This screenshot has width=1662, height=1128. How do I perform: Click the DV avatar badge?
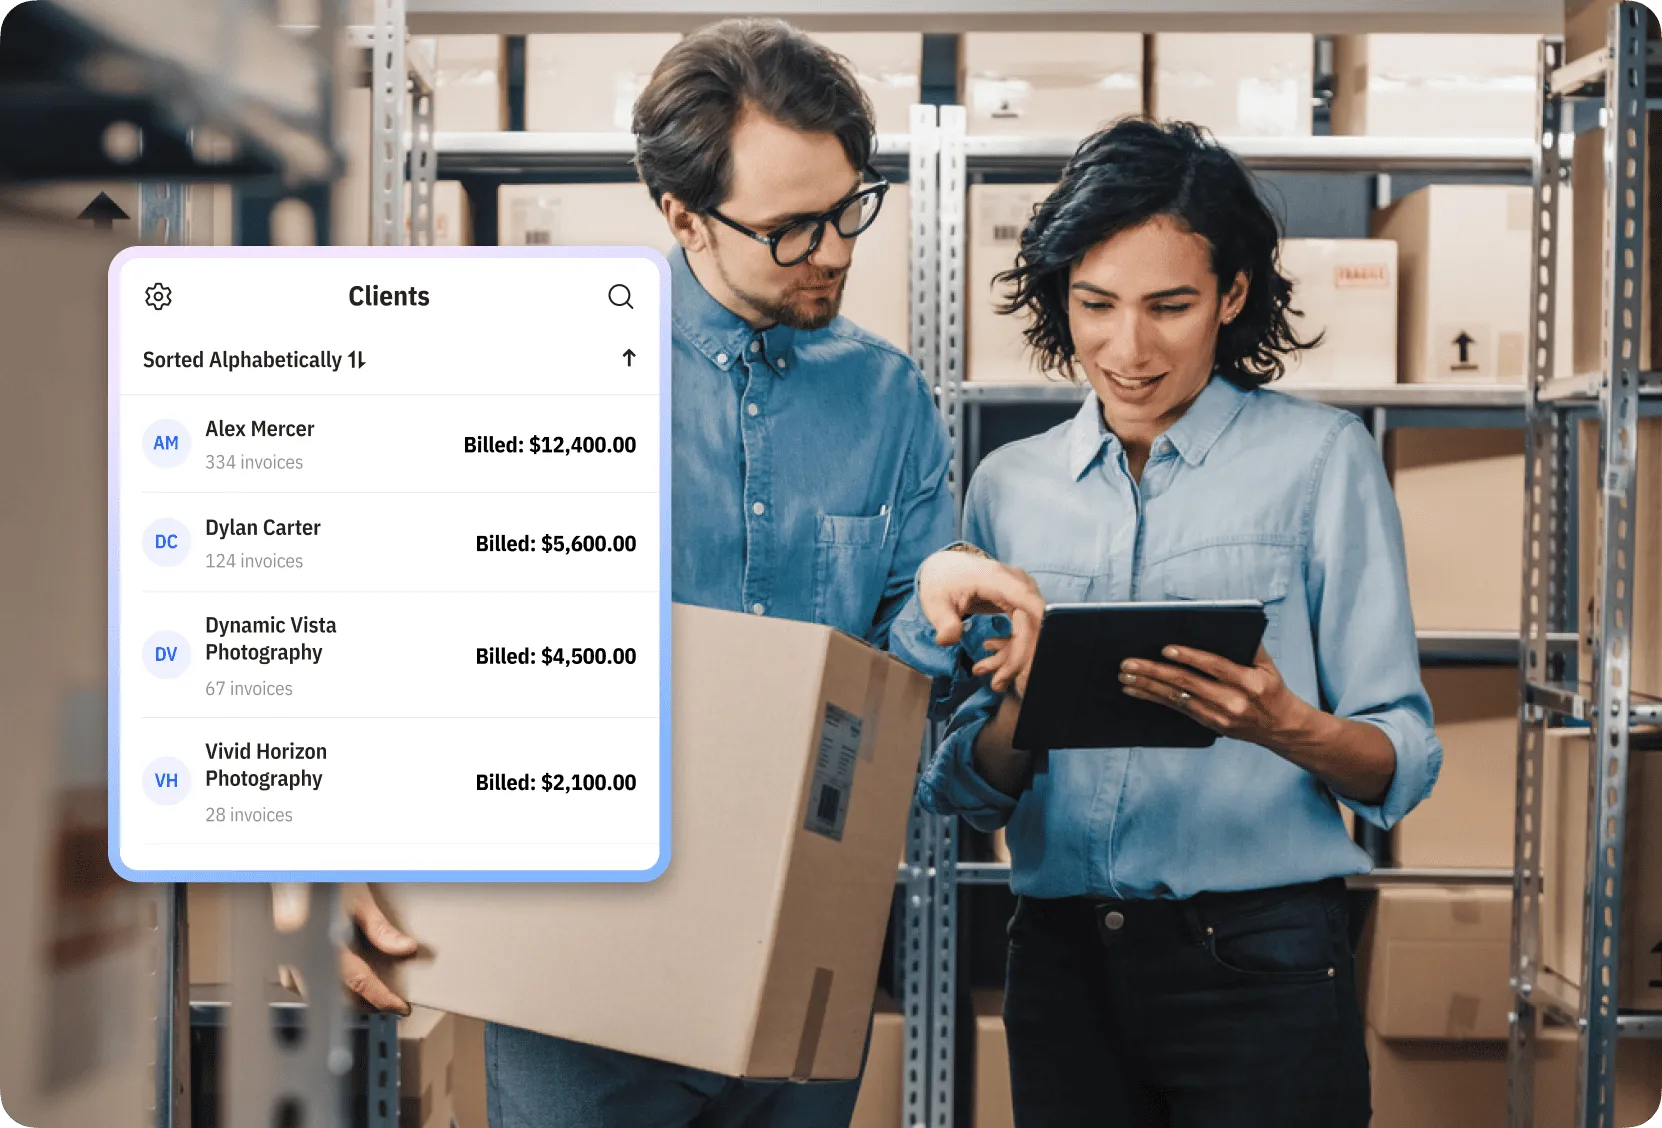[x=166, y=655]
